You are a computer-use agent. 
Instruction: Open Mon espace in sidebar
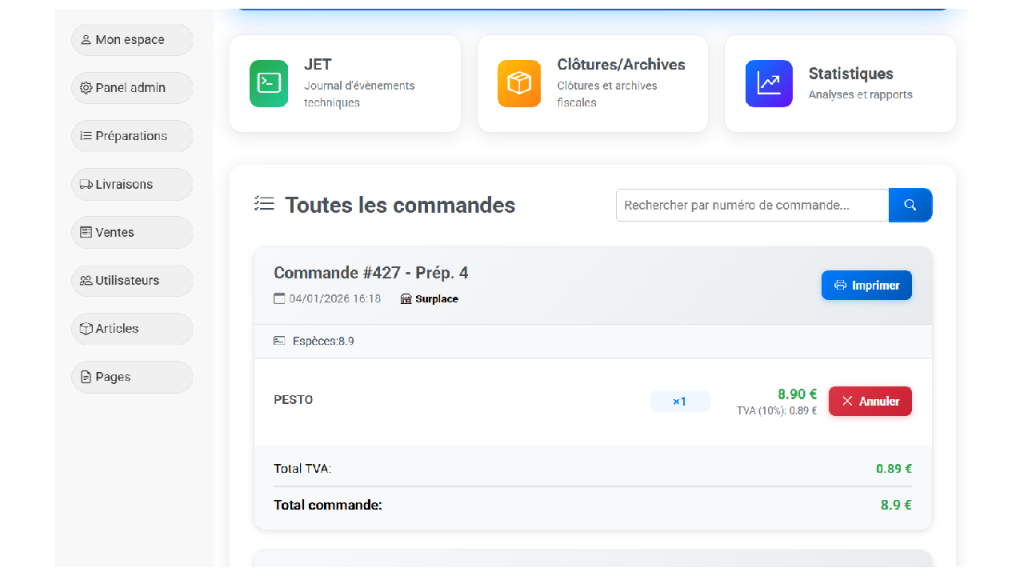131,40
